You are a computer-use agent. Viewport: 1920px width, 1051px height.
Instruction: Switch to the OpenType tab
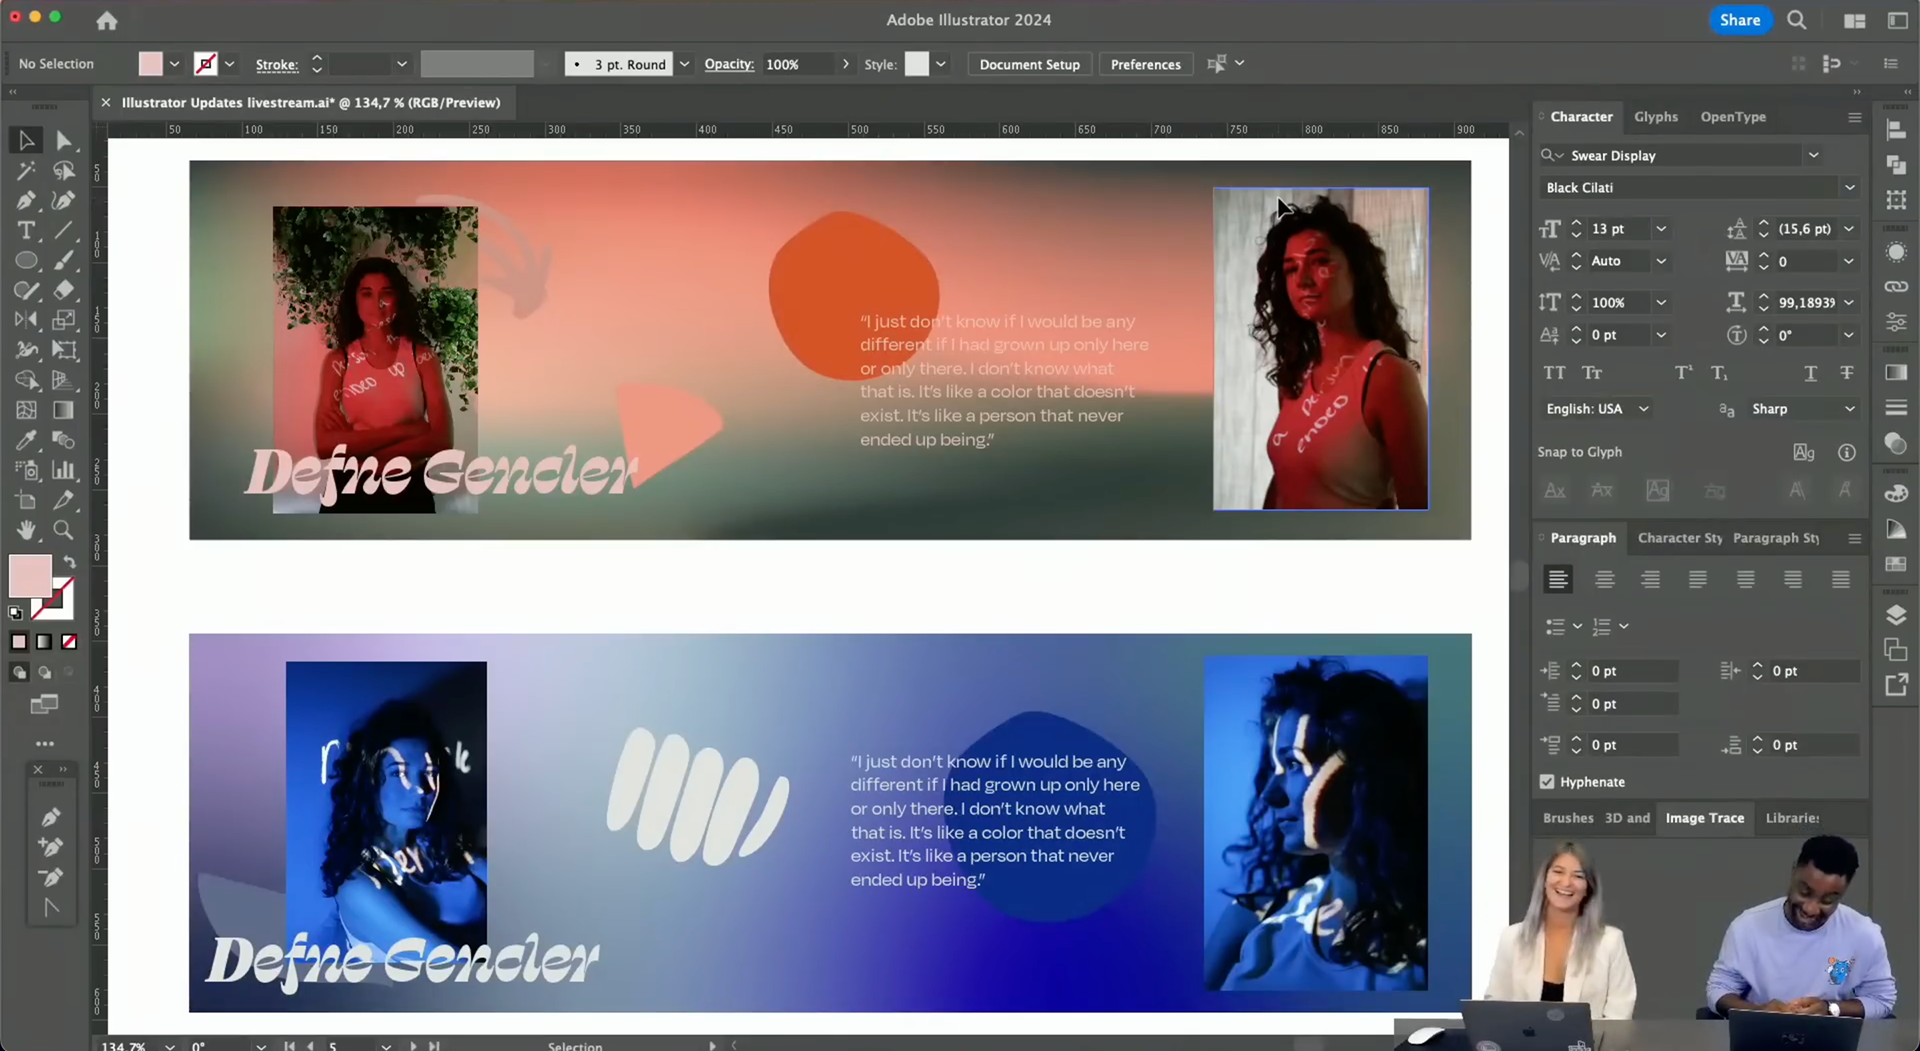(1732, 117)
